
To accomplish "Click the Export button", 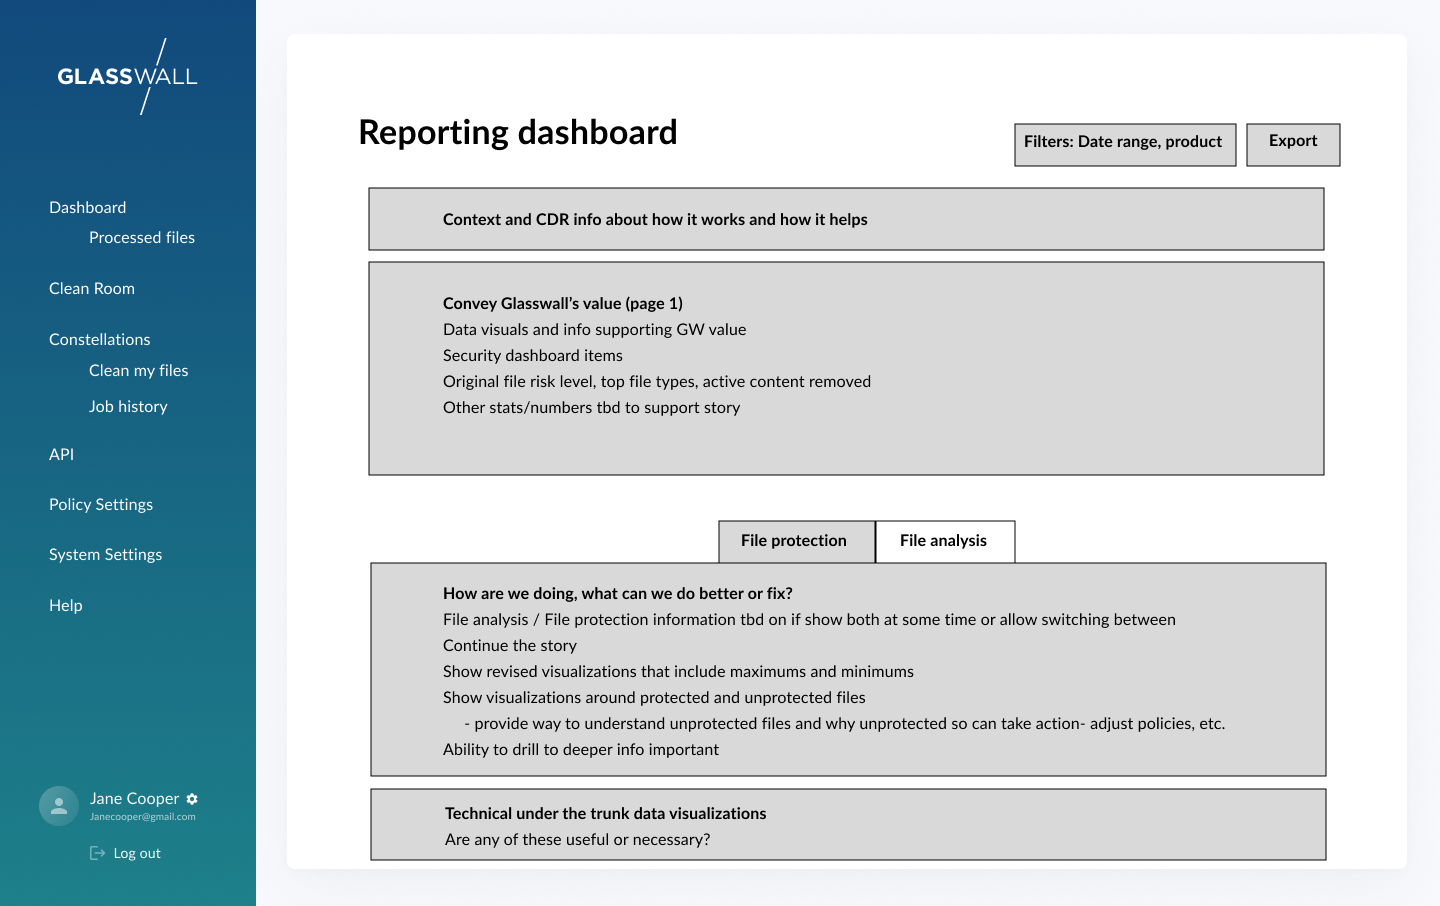I will pyautogui.click(x=1293, y=145).
